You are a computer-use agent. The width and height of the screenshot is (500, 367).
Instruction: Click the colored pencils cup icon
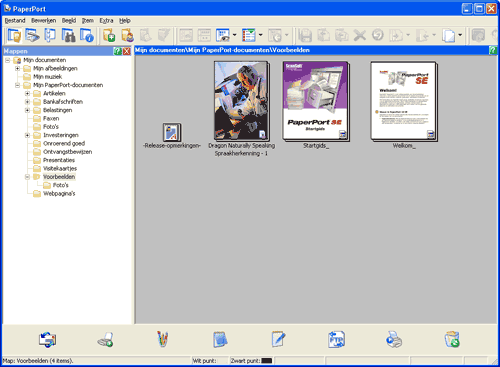point(163,339)
